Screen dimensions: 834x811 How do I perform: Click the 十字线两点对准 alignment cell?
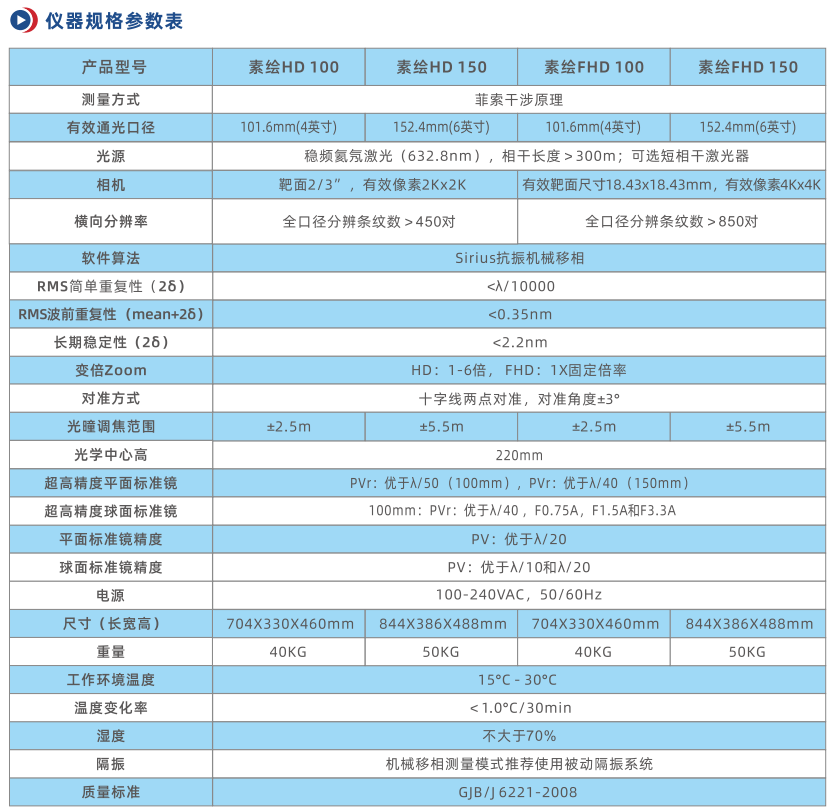point(518,398)
